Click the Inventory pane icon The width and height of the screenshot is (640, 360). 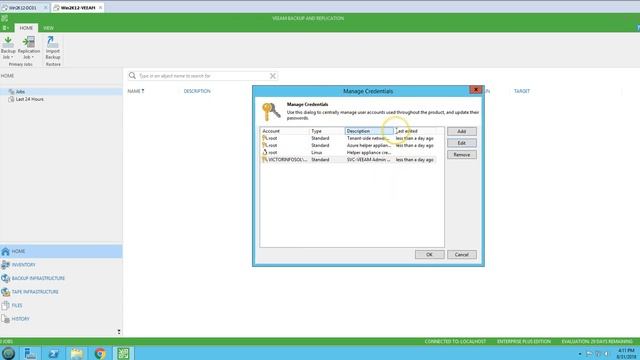5,265
